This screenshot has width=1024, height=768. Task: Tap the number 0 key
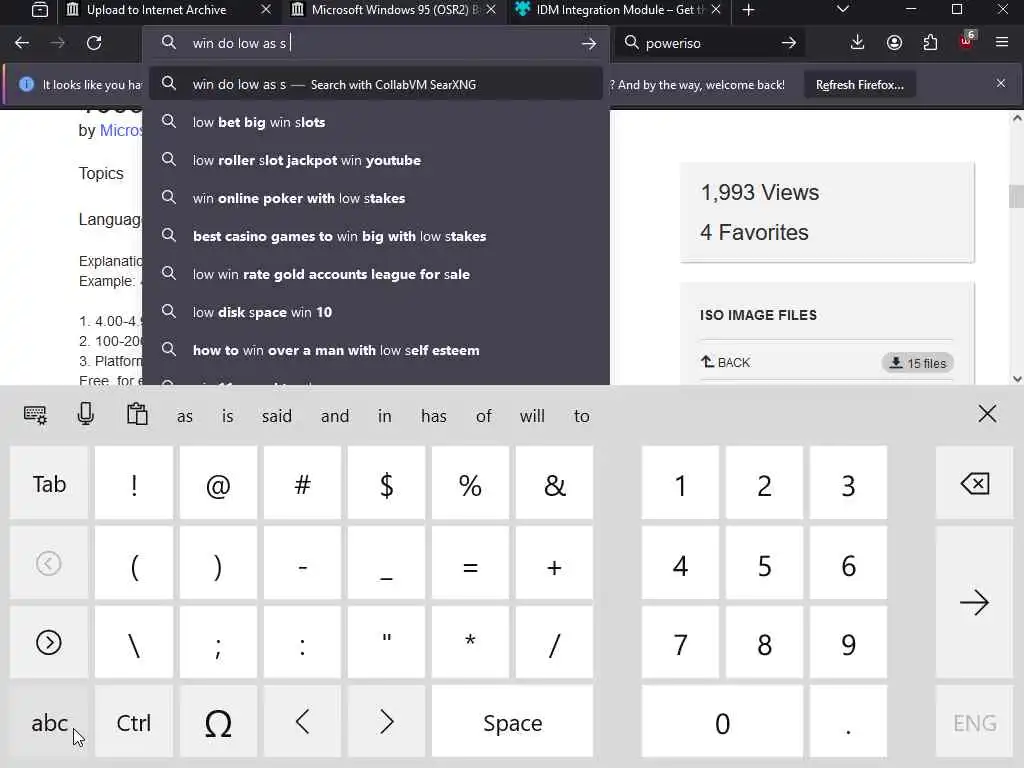tap(722, 722)
